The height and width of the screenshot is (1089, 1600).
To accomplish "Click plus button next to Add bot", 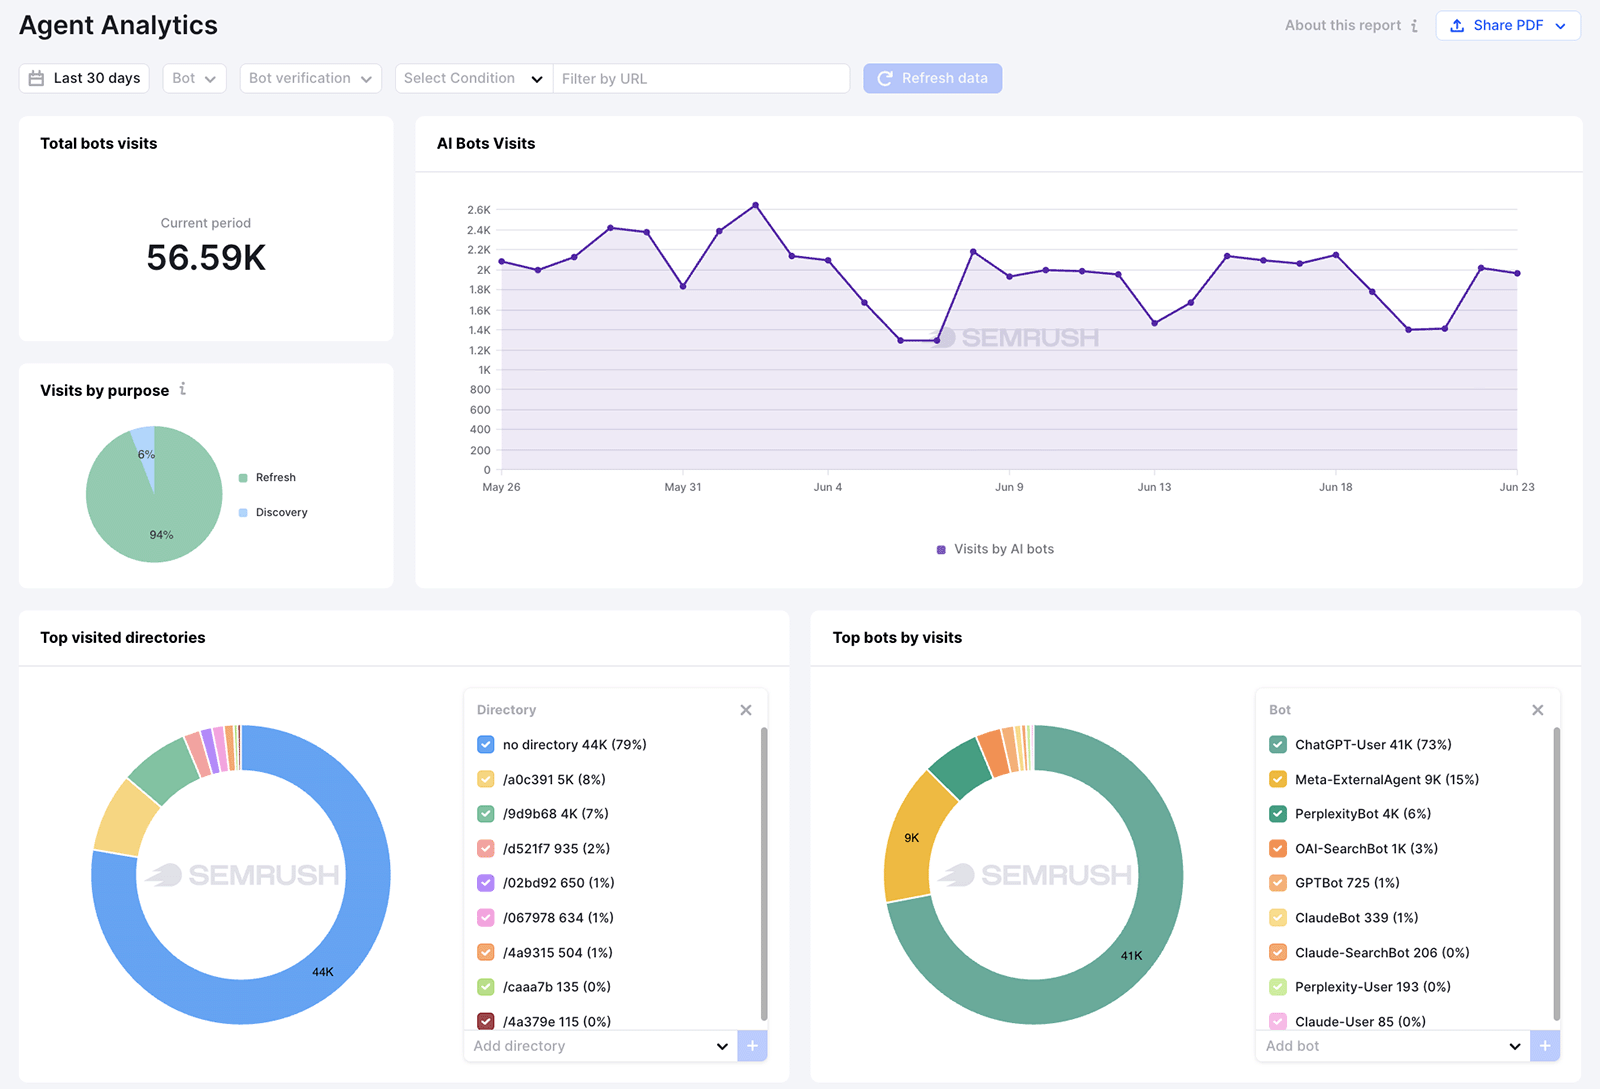I will click(1545, 1046).
